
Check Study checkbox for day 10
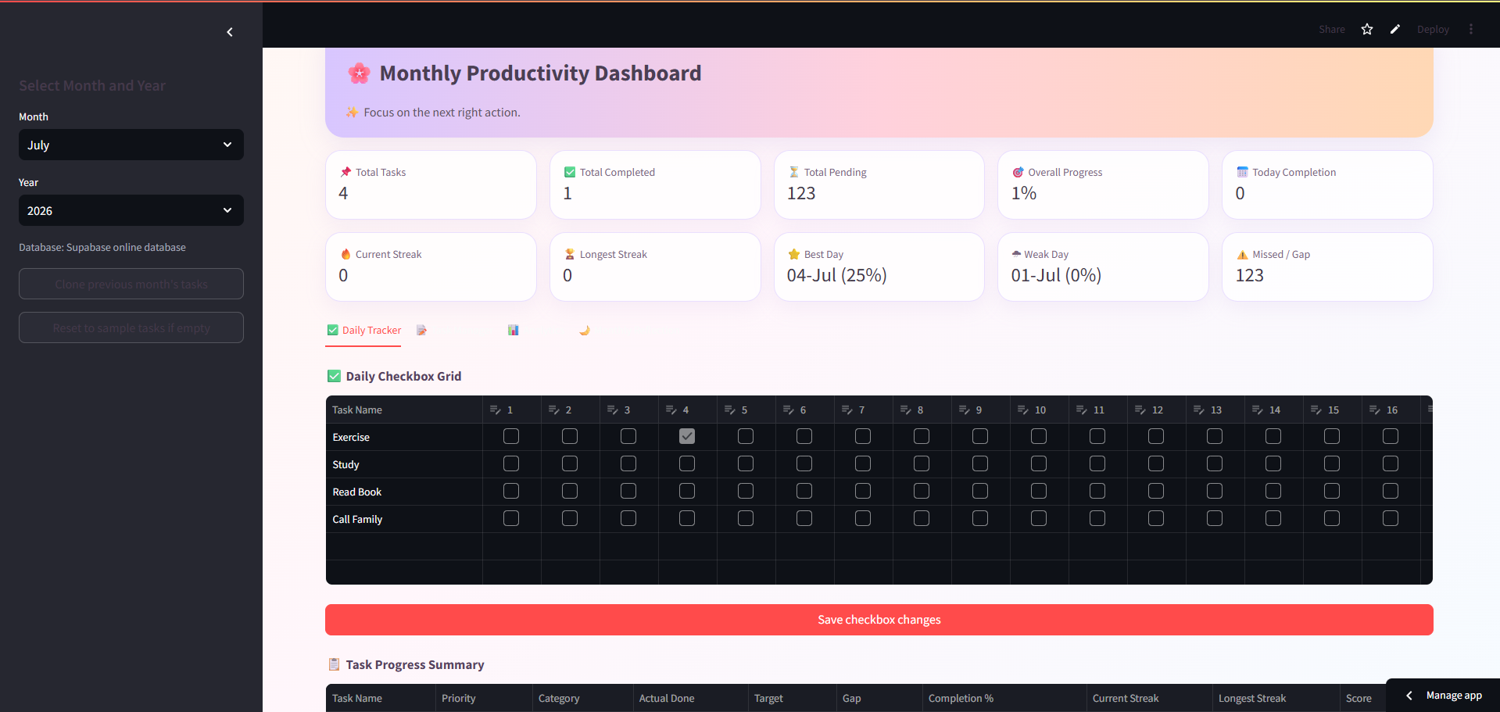1039,464
